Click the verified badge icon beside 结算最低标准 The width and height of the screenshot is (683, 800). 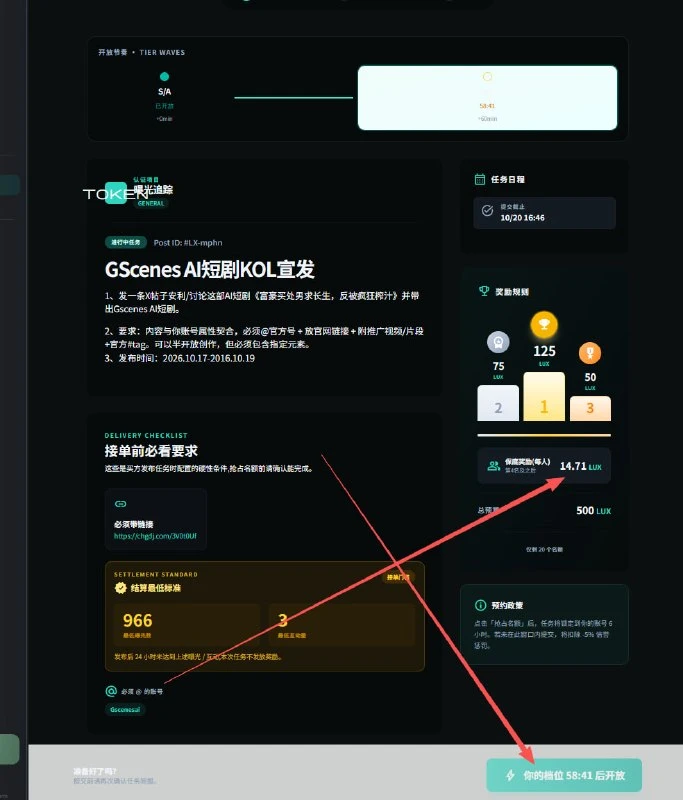click(x=120, y=588)
